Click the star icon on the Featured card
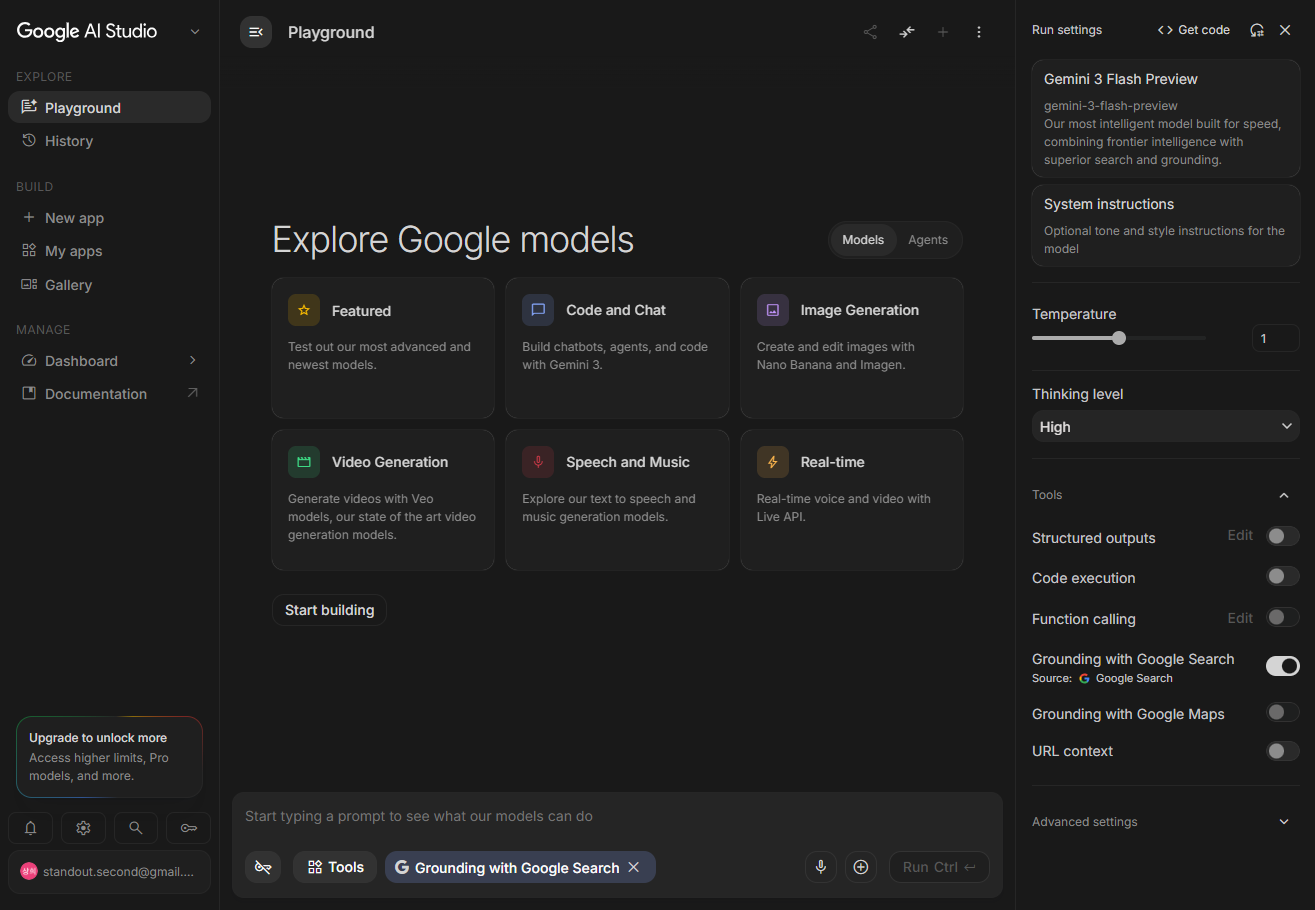 click(304, 310)
